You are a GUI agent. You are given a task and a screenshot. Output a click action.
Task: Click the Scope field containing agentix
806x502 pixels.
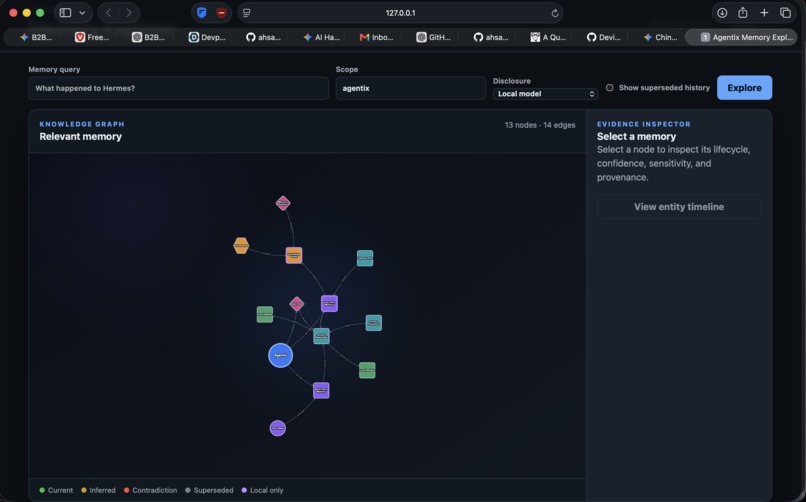[x=410, y=88]
